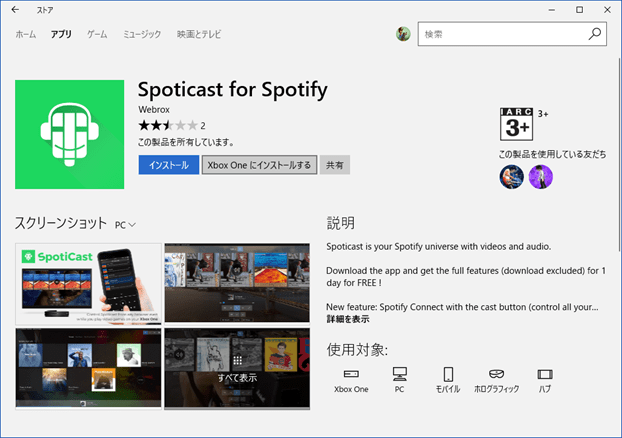Go back with the arrow icon

click(15, 10)
